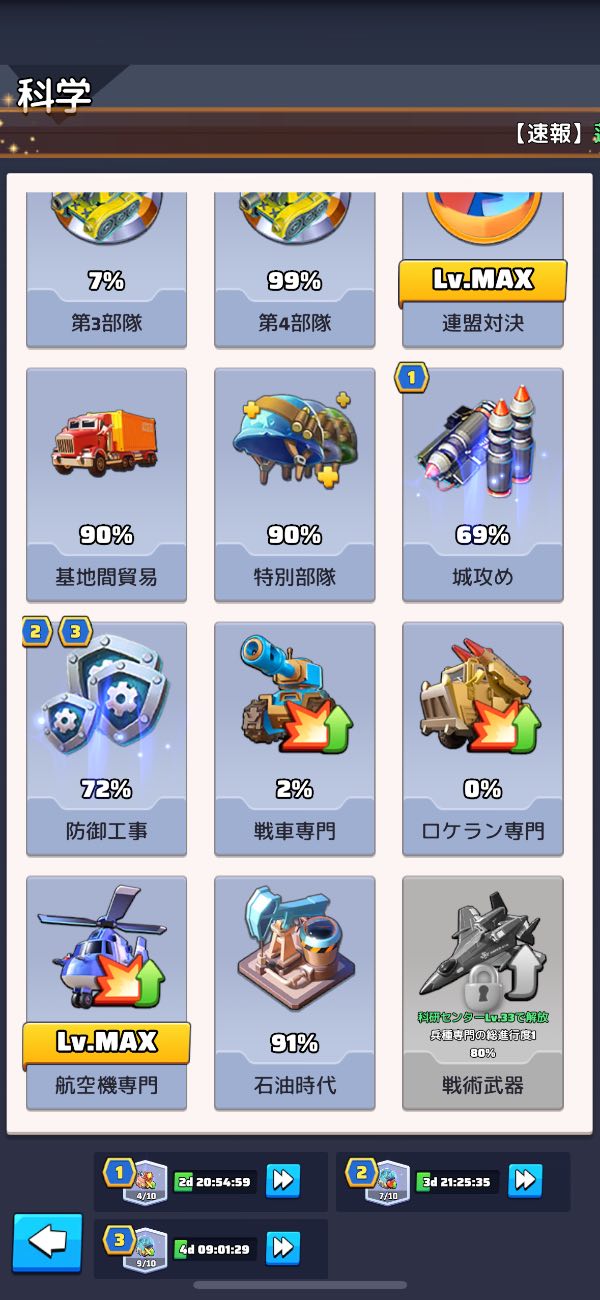Open the 城攻め rocket research
The image size is (600, 1300).
pyautogui.click(x=482, y=484)
